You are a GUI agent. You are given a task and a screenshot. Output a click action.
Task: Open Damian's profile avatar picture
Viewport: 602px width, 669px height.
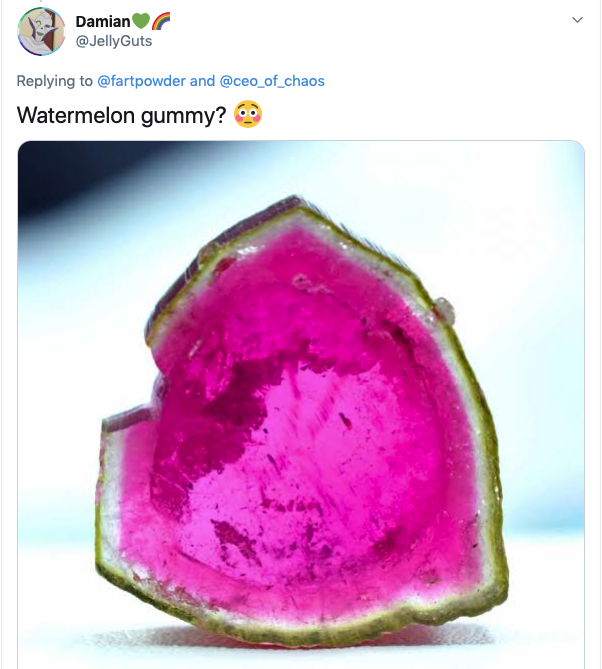pyautogui.click(x=41, y=32)
